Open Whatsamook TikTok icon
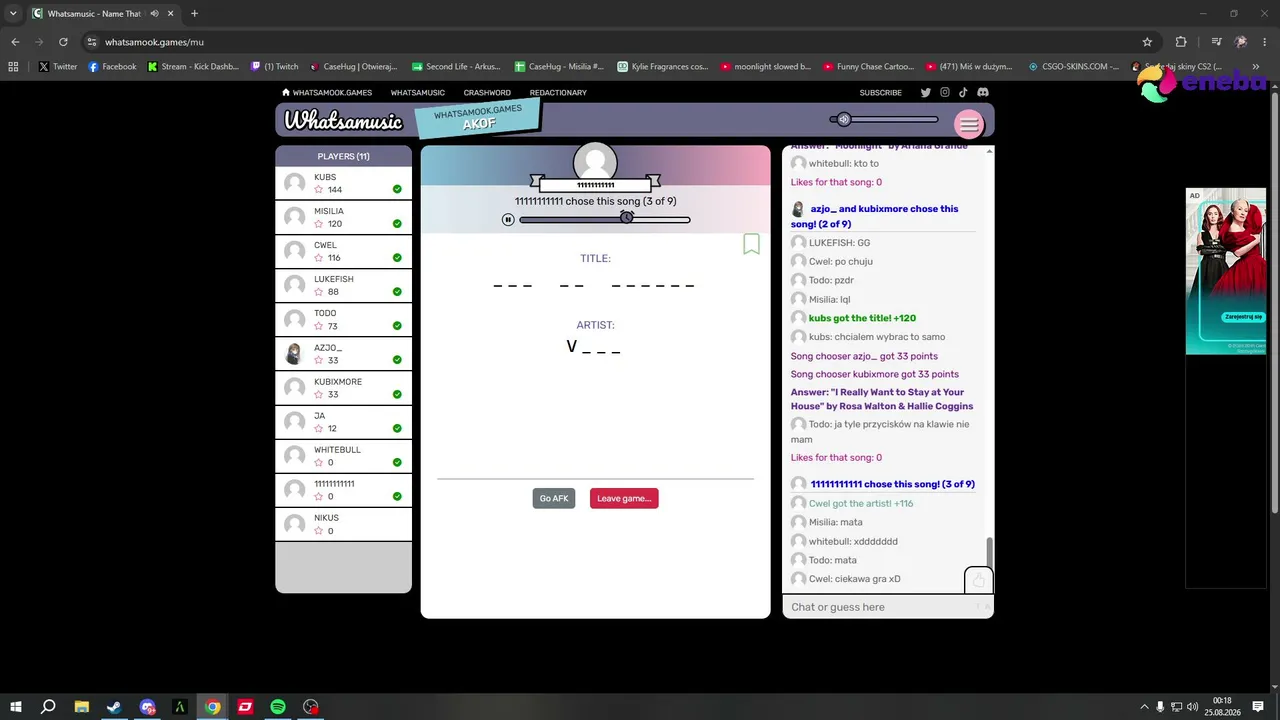This screenshot has height=720, width=1280. [x=964, y=92]
